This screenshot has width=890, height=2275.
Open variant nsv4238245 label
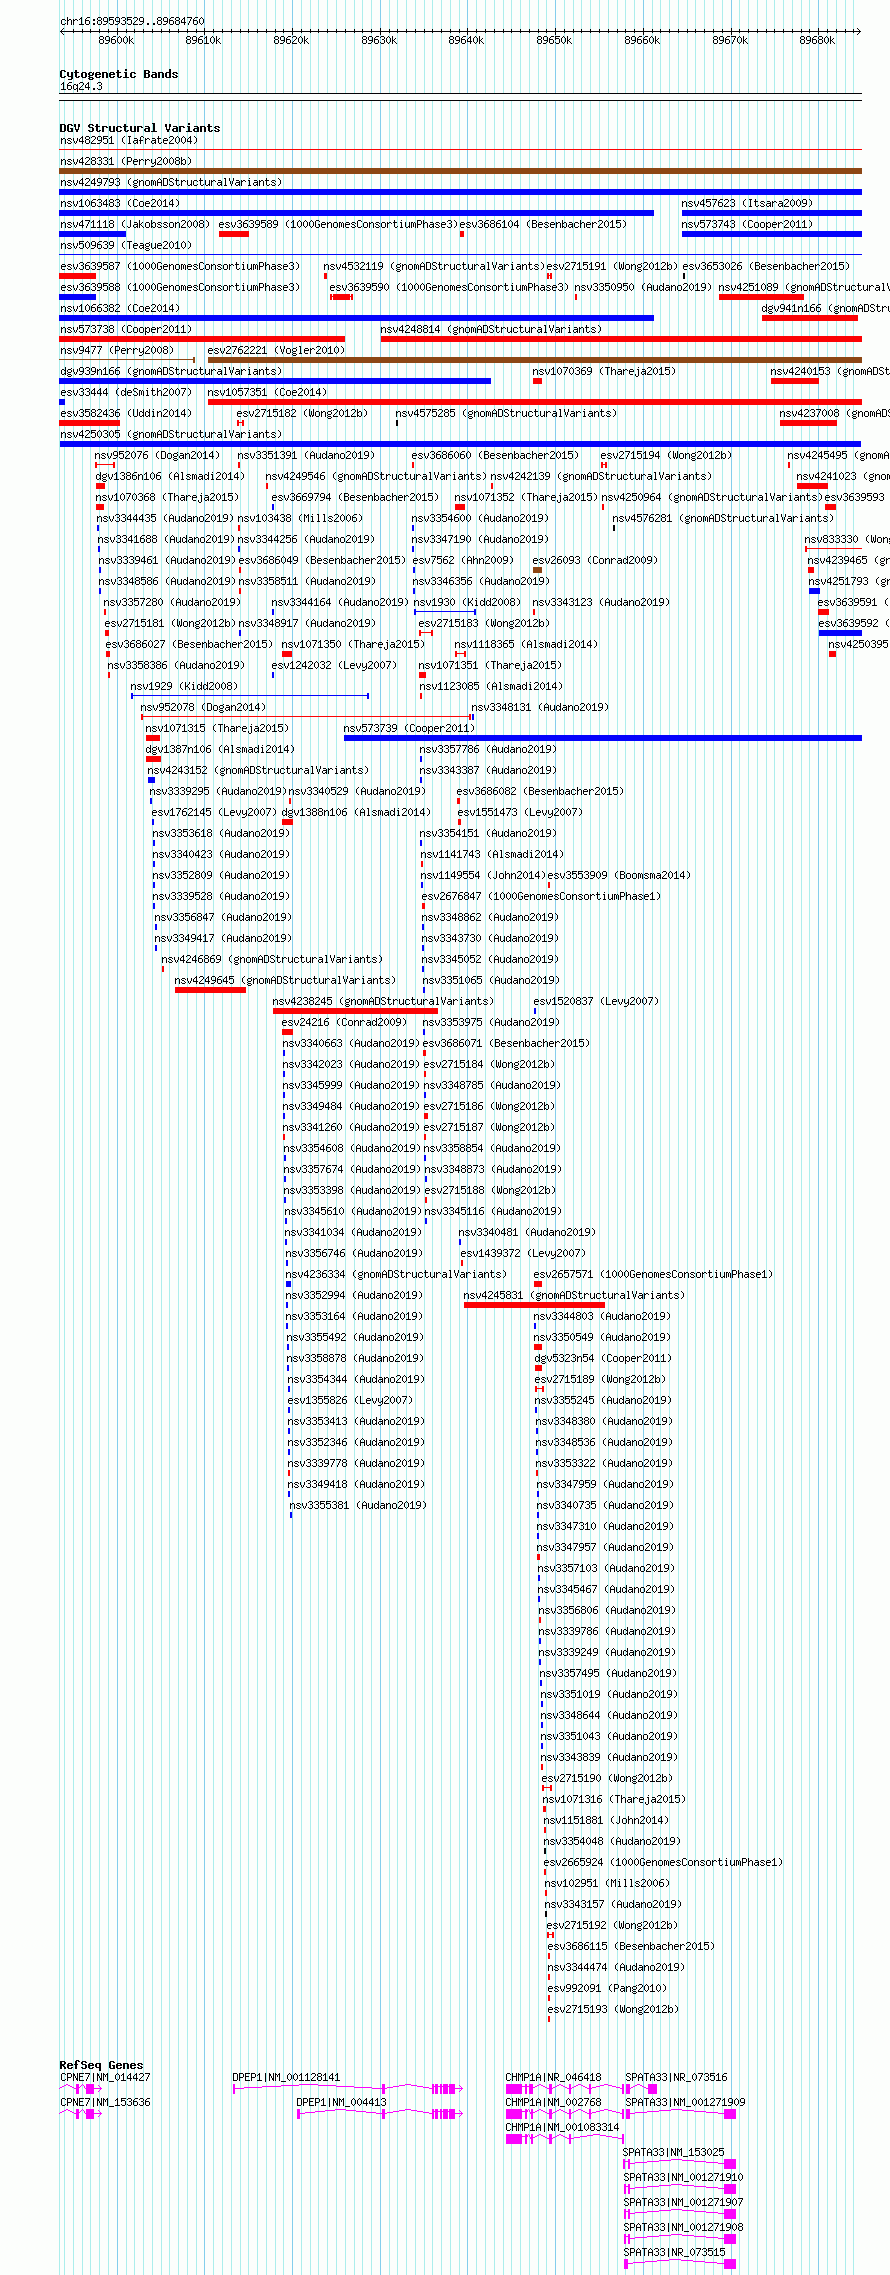pyautogui.click(x=383, y=1001)
